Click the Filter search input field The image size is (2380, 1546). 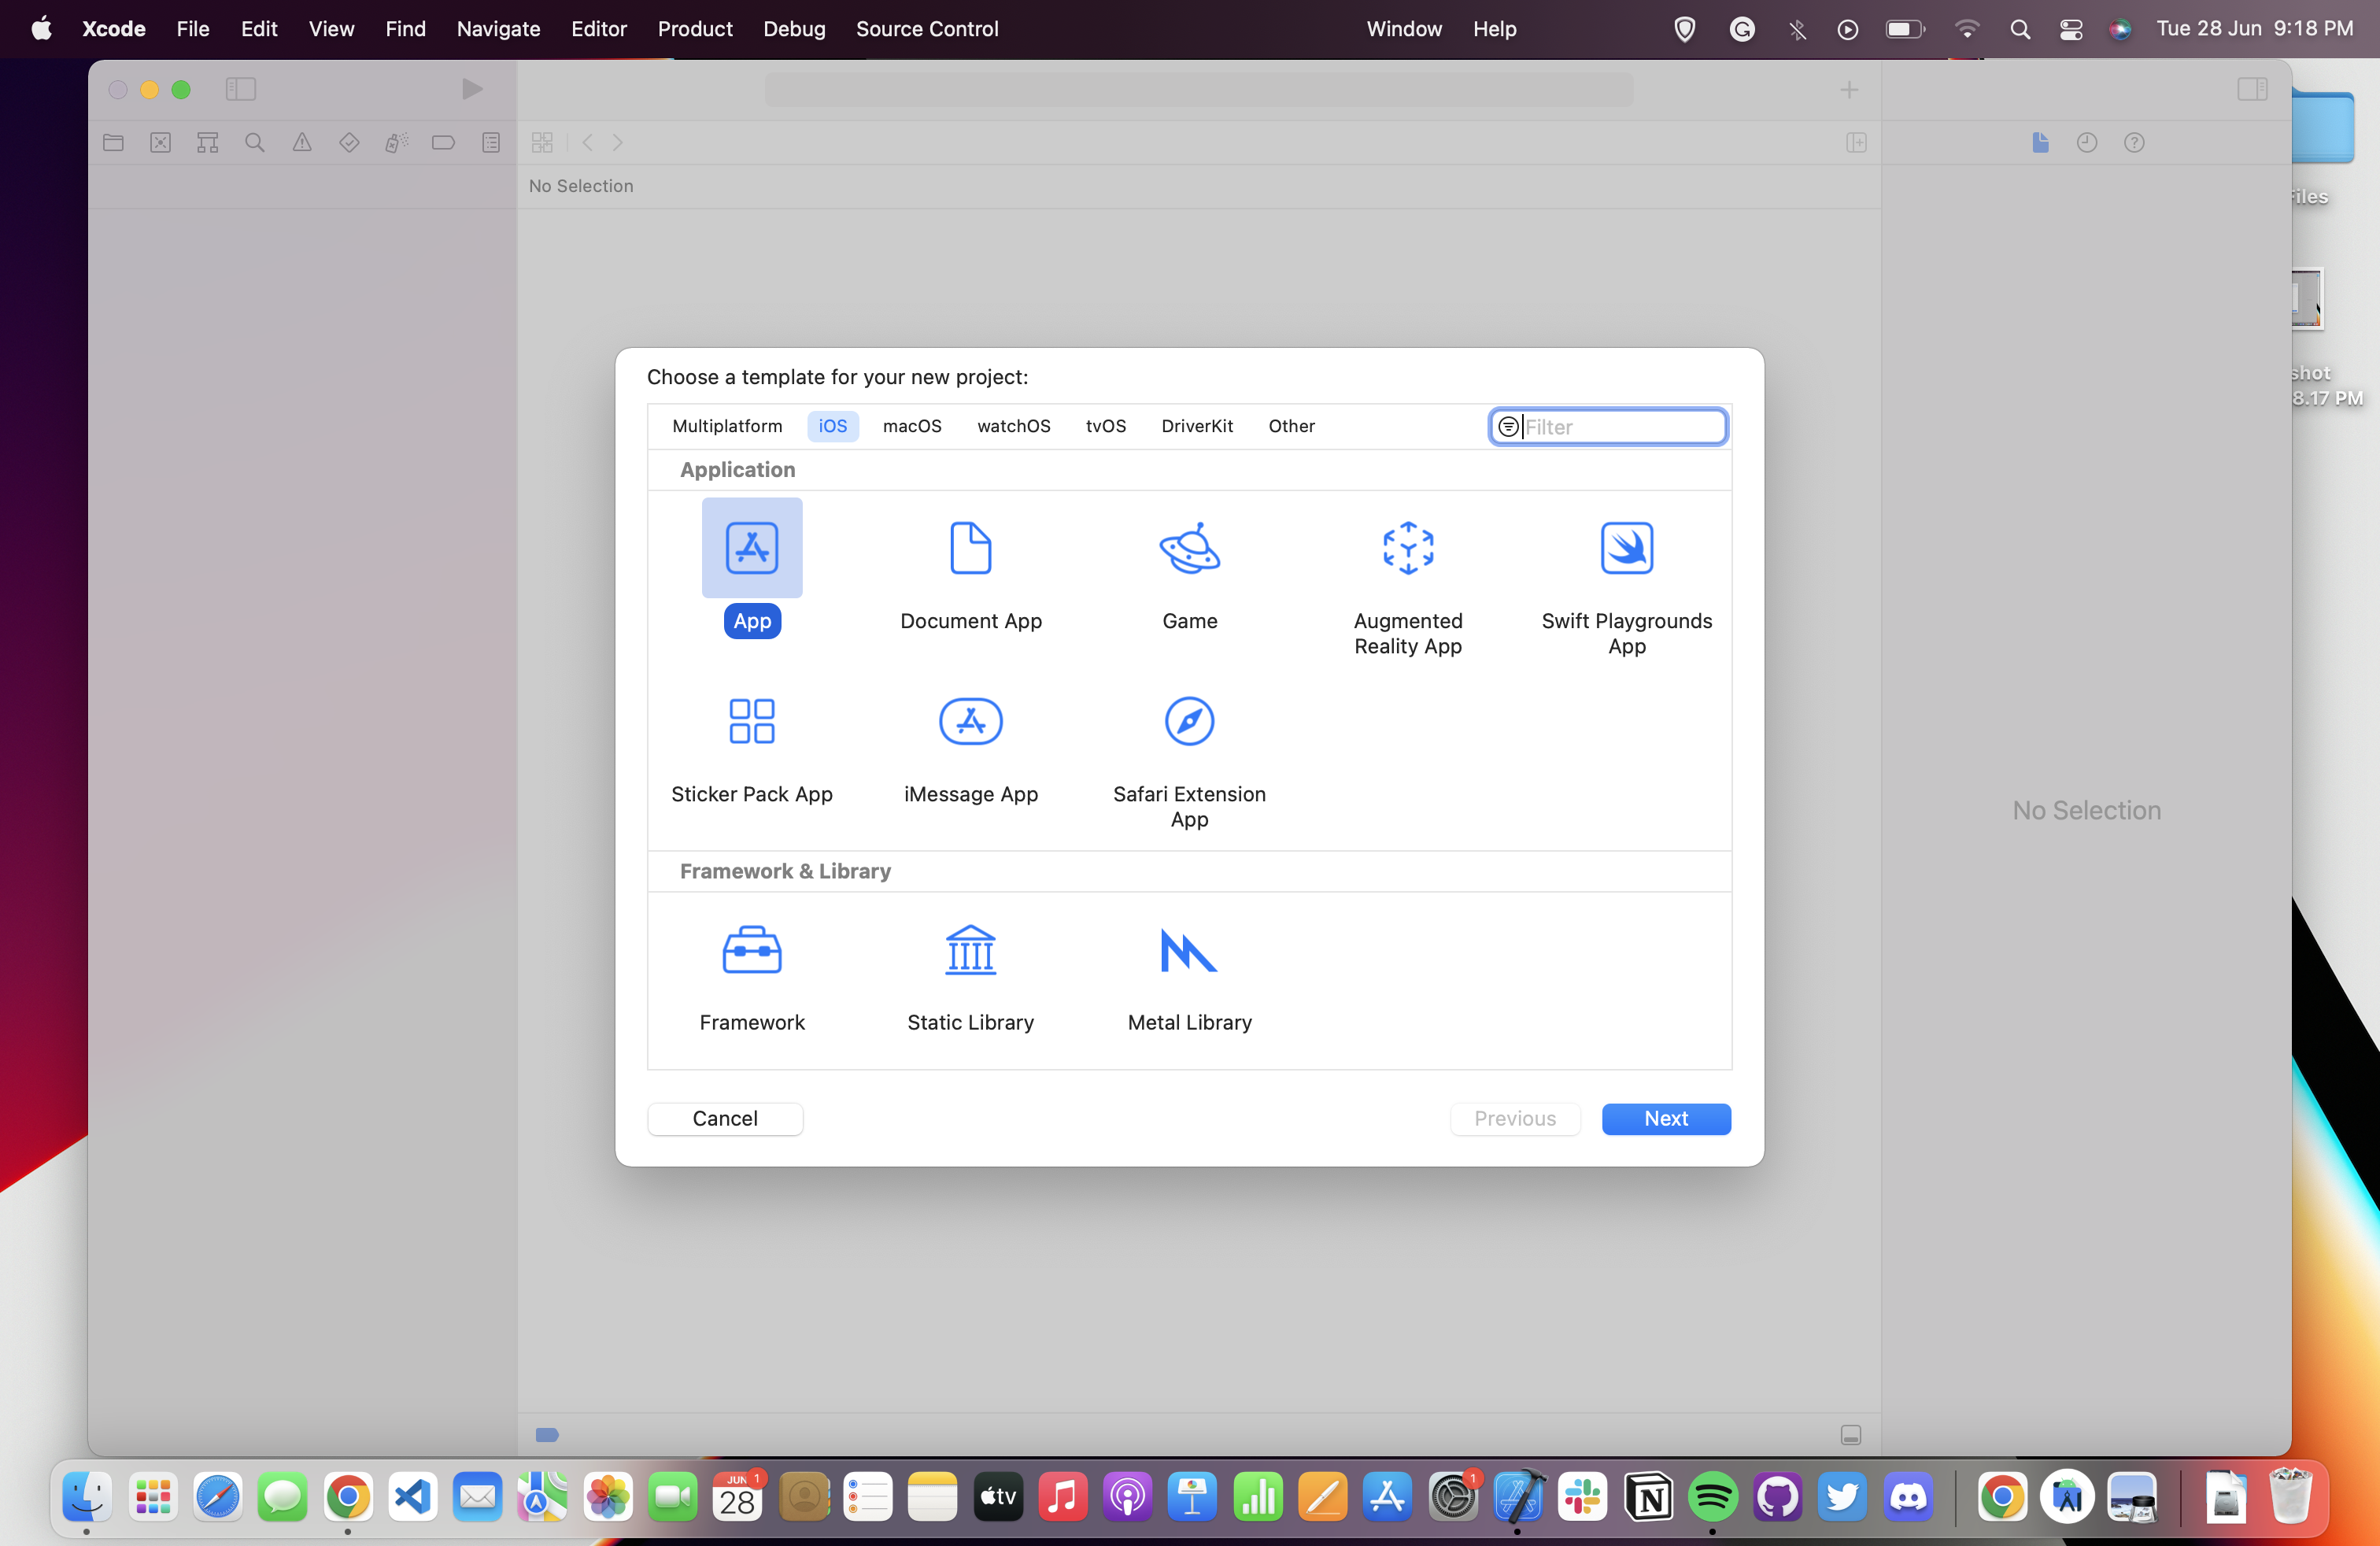(1609, 425)
